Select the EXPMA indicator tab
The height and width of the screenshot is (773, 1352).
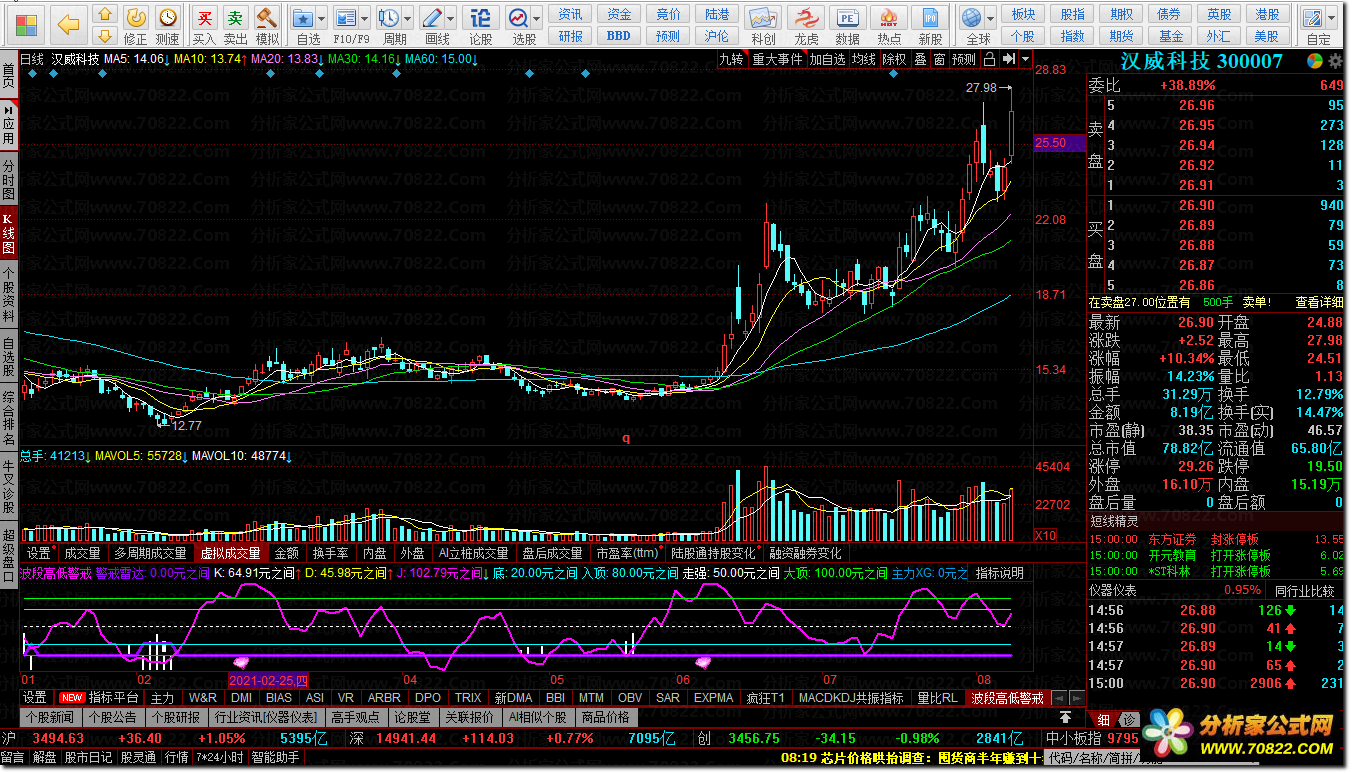pyautogui.click(x=713, y=697)
